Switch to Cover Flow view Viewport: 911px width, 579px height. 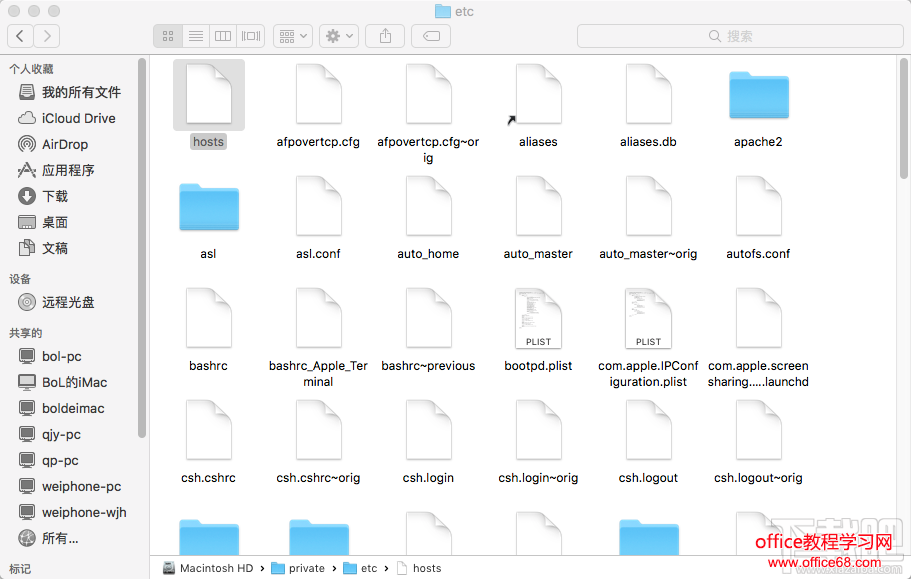coord(251,36)
